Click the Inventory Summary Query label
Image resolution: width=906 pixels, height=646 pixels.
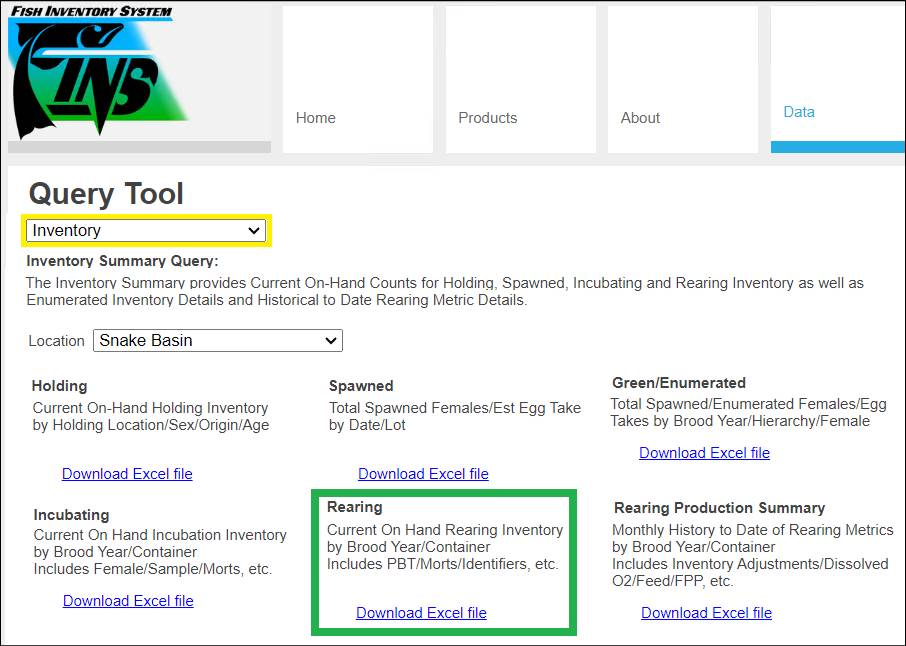pyautogui.click(x=122, y=261)
